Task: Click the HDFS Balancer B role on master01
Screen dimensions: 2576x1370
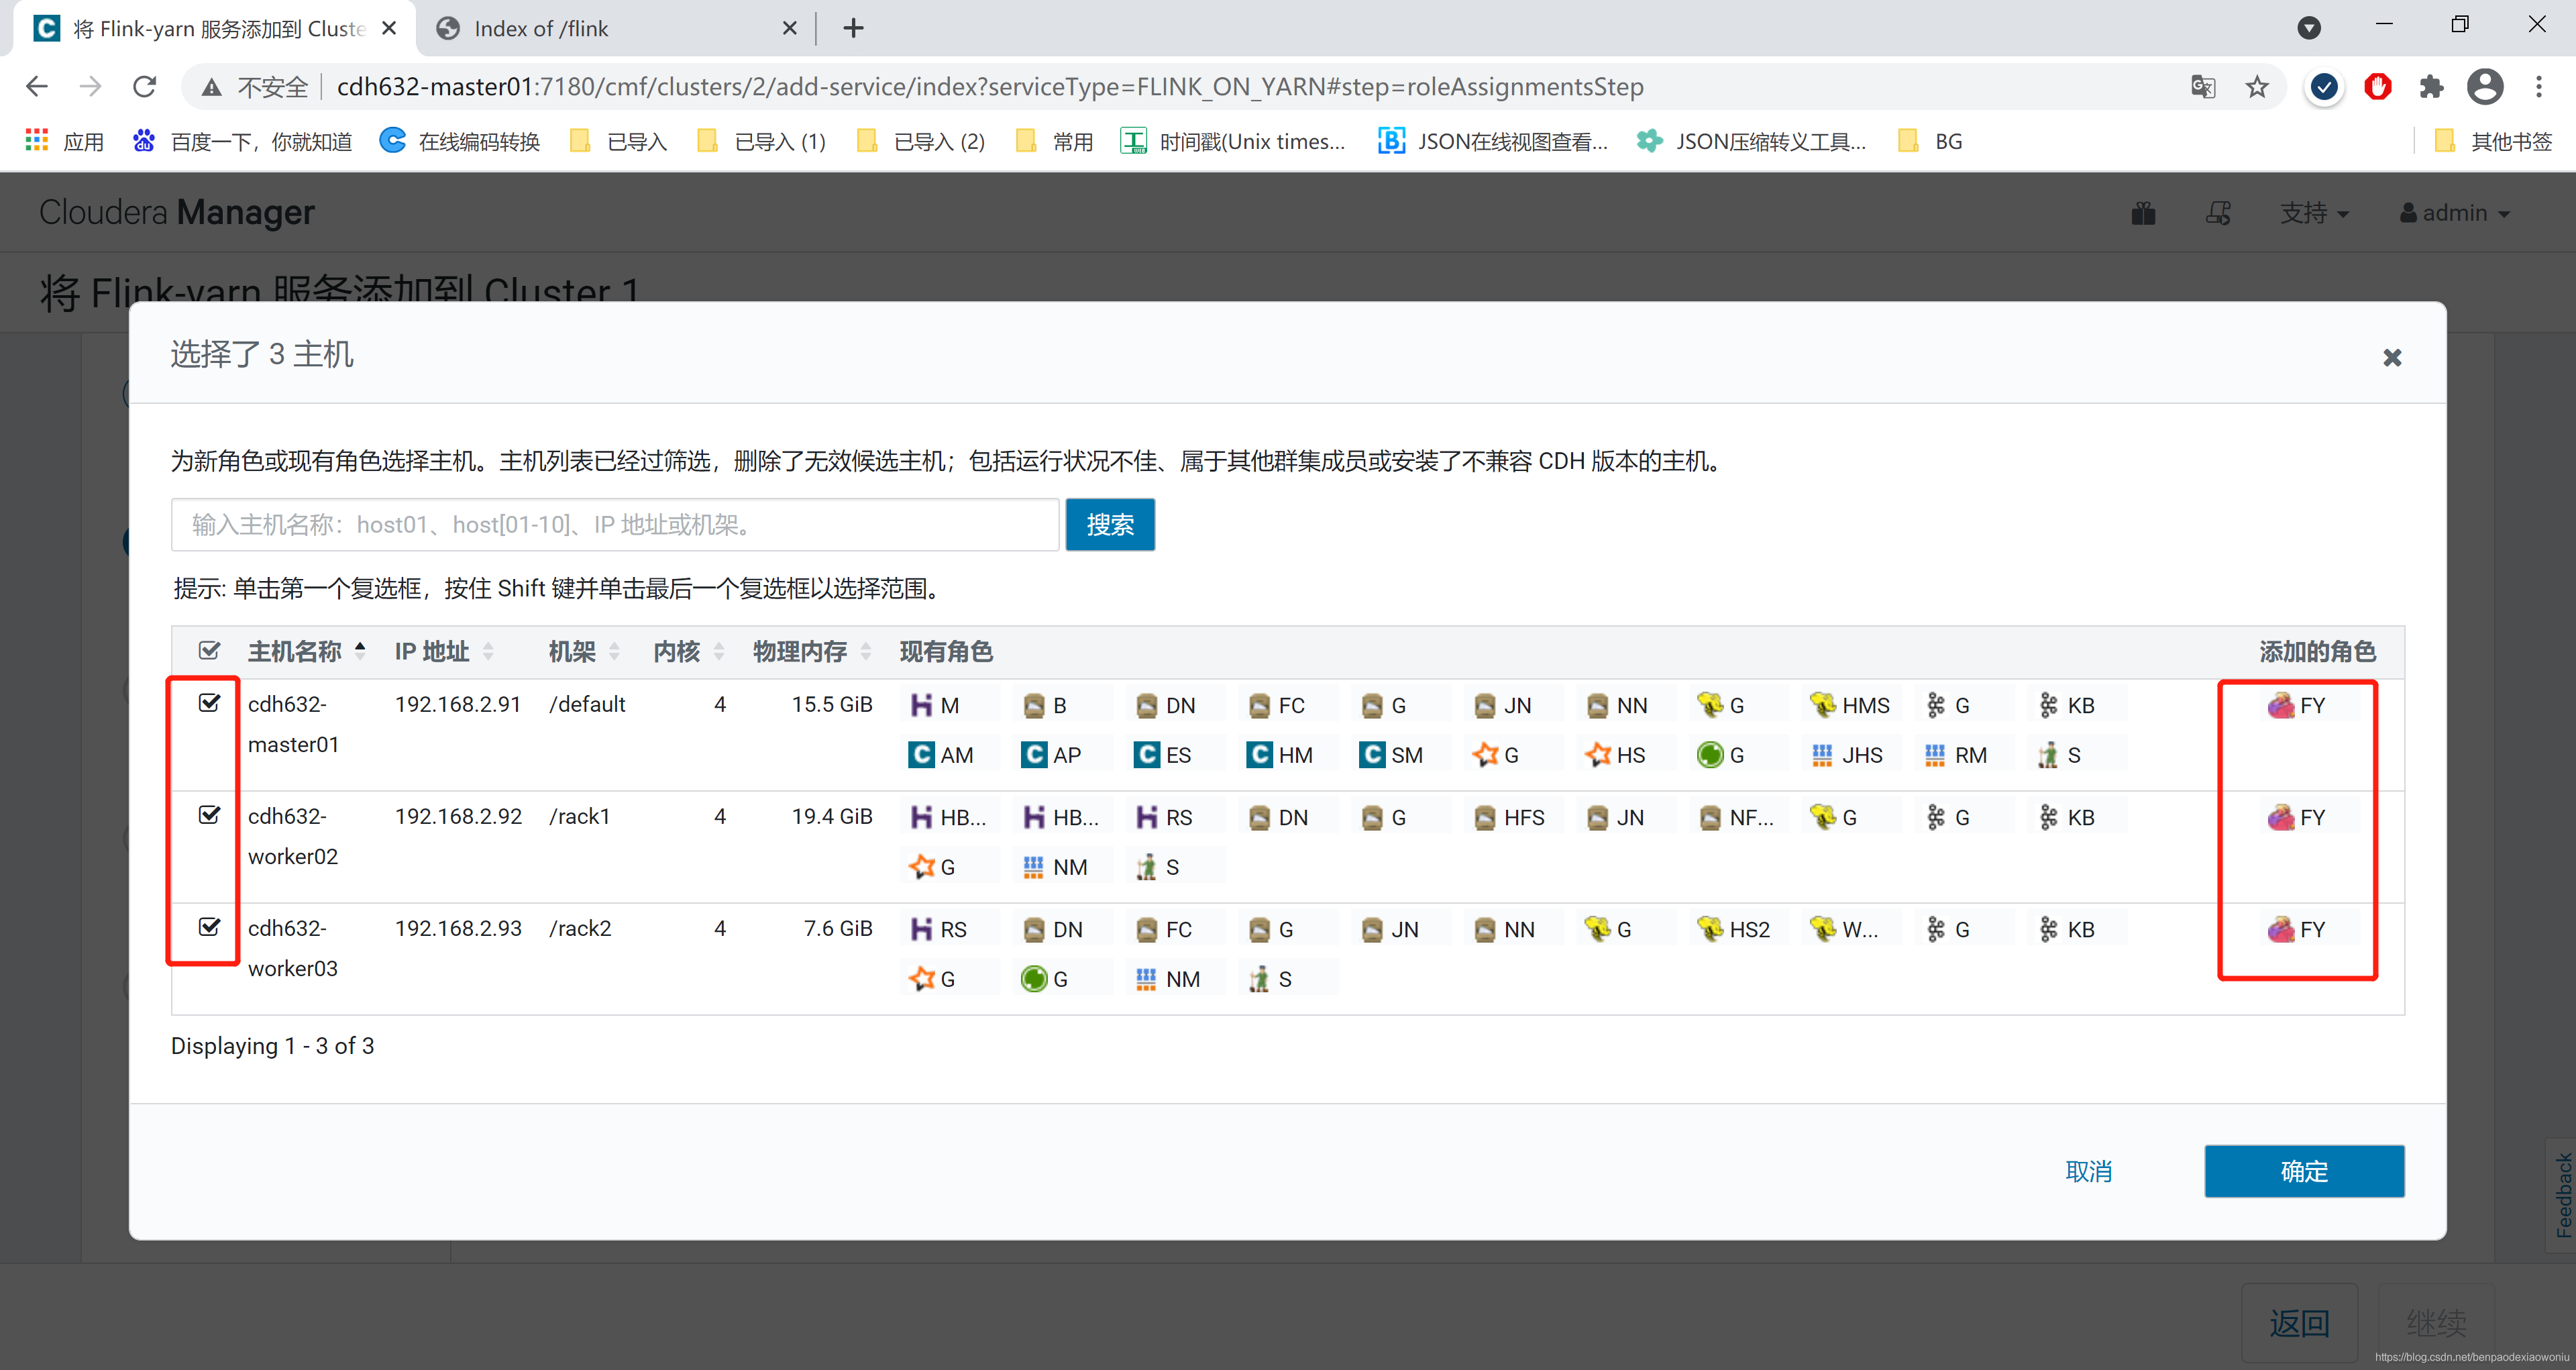Action: tap(1045, 705)
